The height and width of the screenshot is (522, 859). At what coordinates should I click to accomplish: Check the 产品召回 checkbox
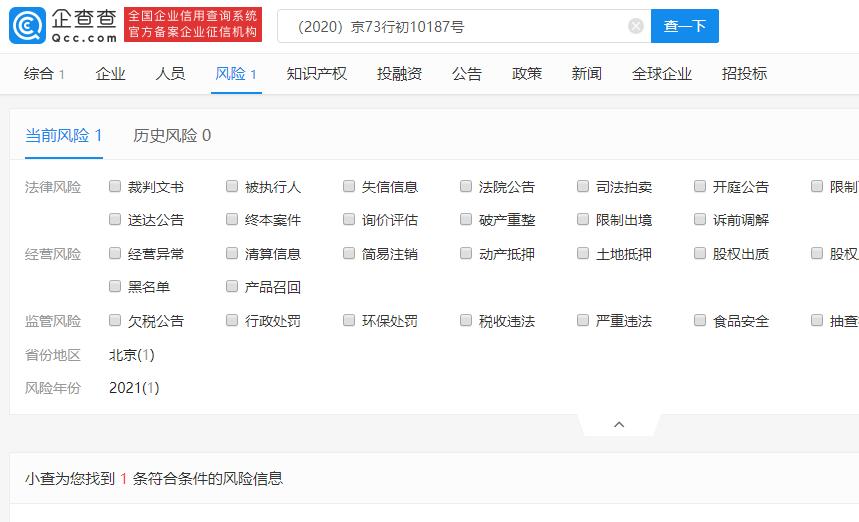pos(232,286)
